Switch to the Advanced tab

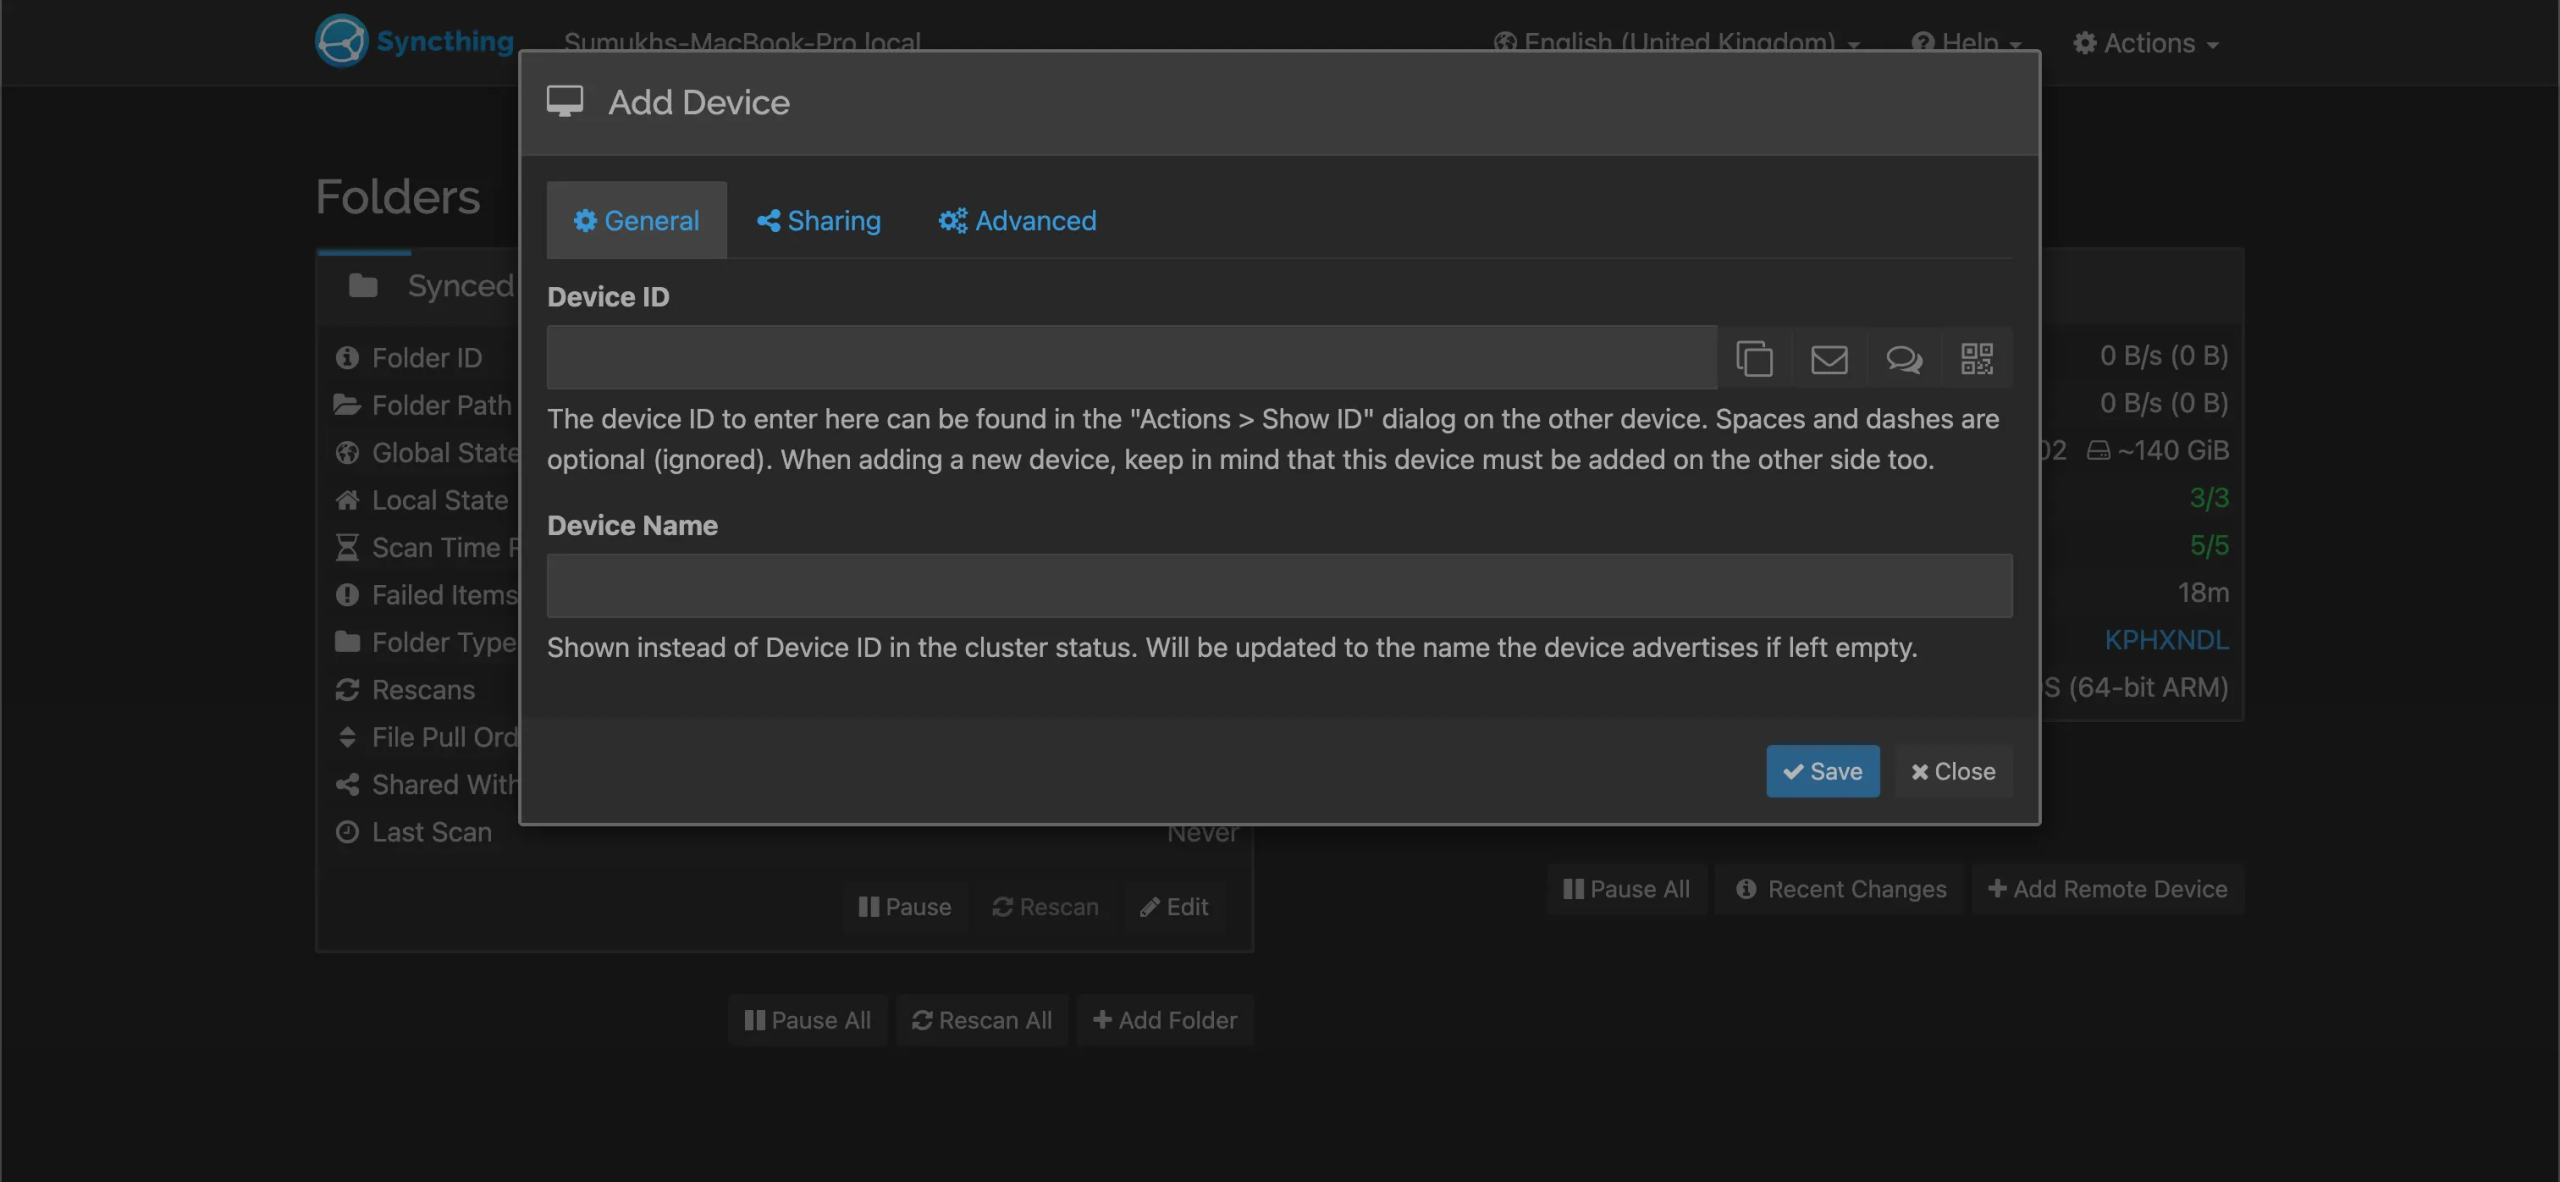click(x=1017, y=221)
